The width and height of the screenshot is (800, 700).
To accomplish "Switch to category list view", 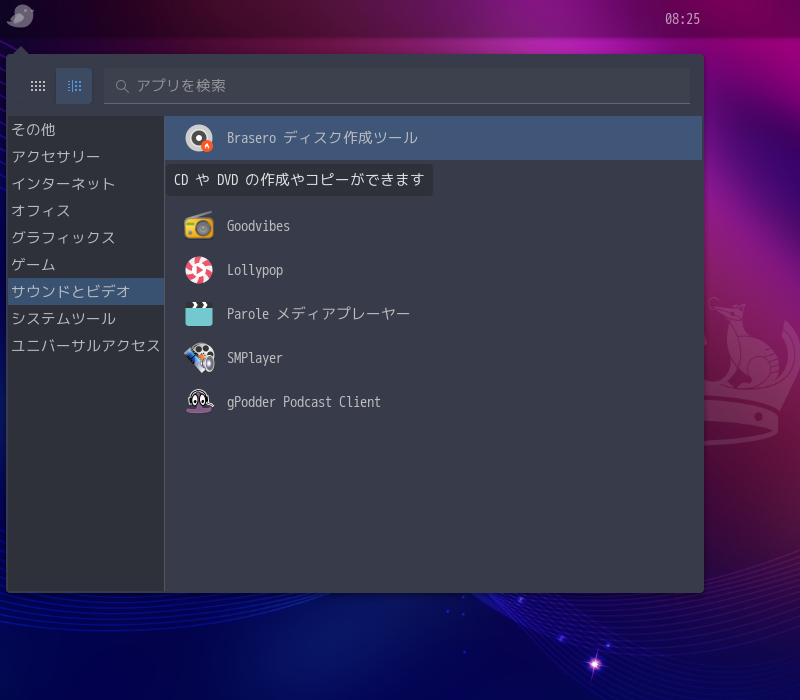I will click(74, 86).
